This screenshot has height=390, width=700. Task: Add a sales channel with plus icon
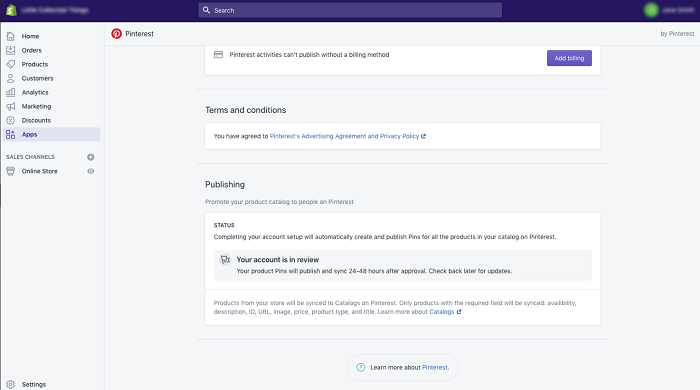[x=91, y=157]
